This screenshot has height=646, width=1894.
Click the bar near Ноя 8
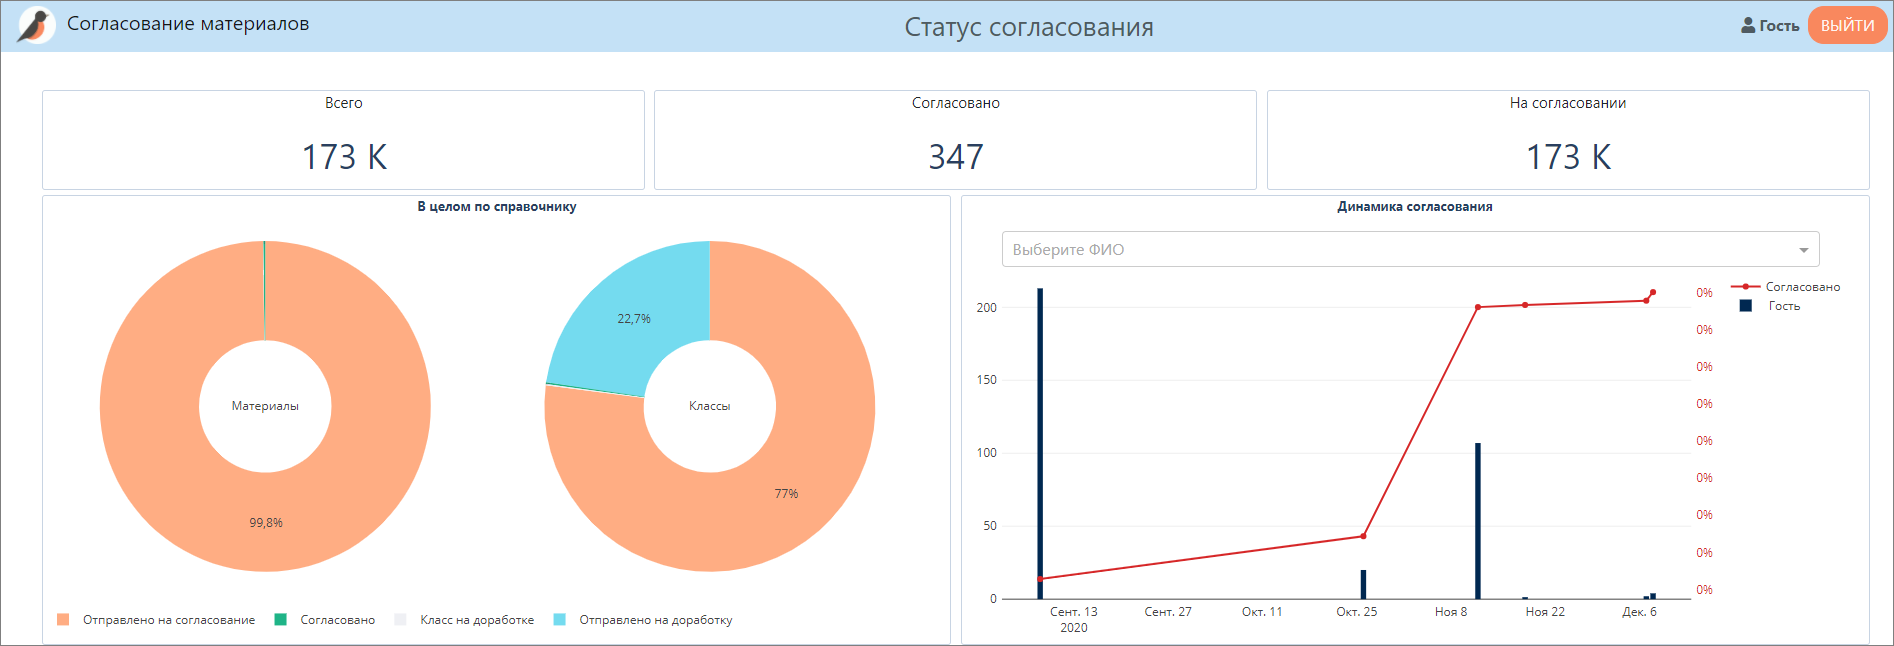pos(1477,520)
